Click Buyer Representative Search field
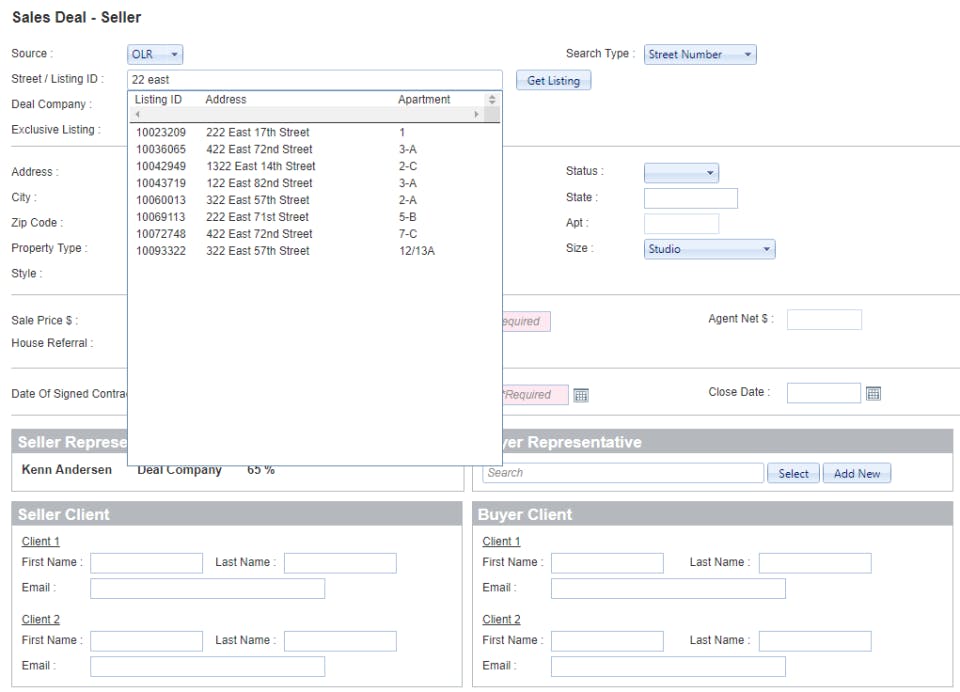The height and width of the screenshot is (692, 960). pyautogui.click(x=623, y=473)
